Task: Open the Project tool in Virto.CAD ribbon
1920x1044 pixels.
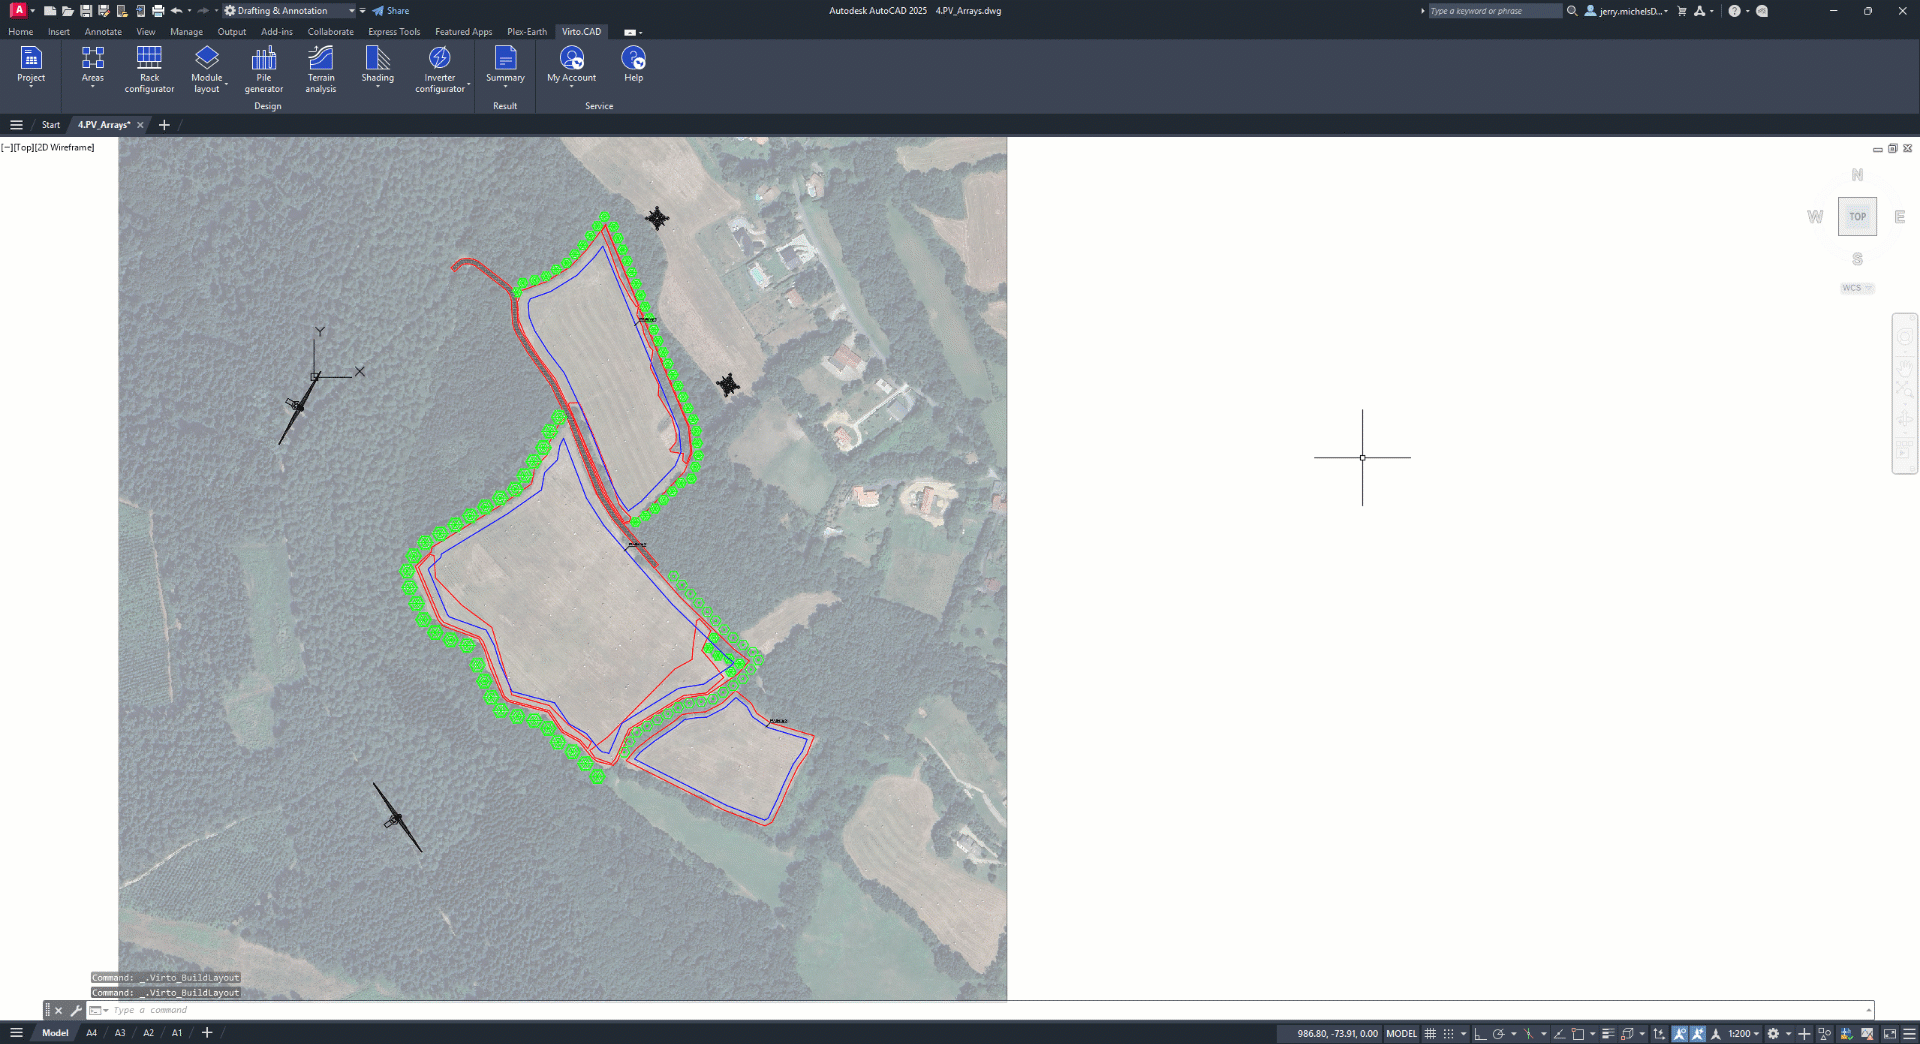Action: [x=31, y=66]
